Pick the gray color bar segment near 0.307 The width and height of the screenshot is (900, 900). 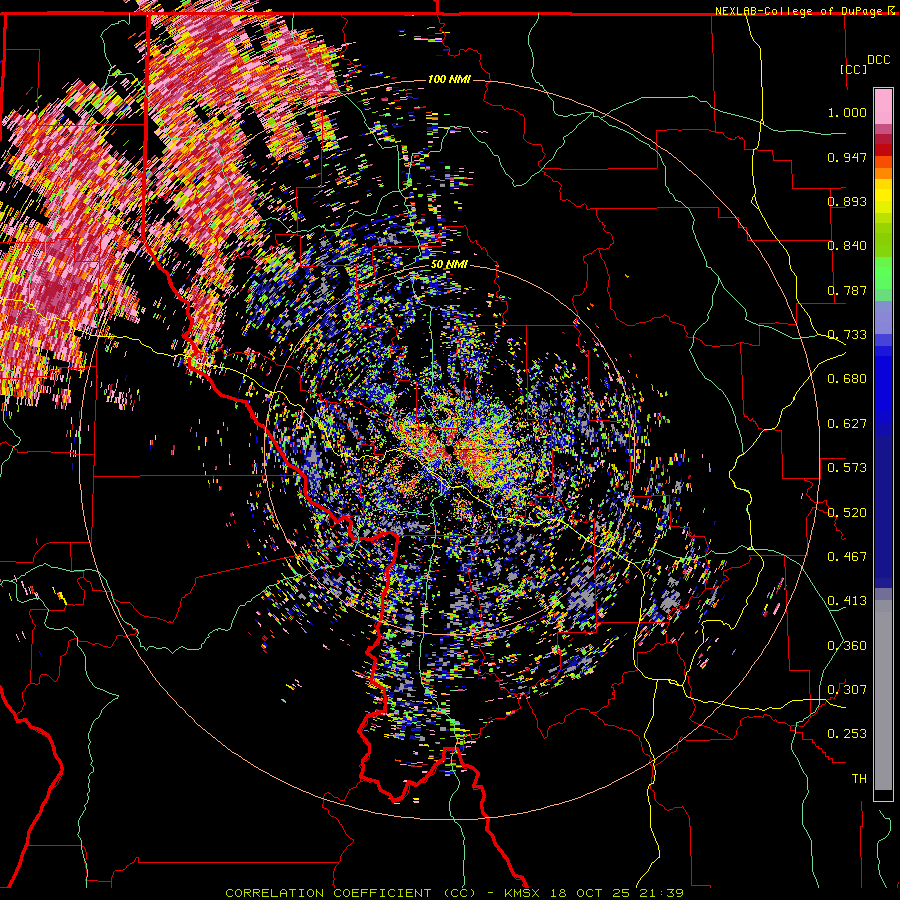point(883,695)
